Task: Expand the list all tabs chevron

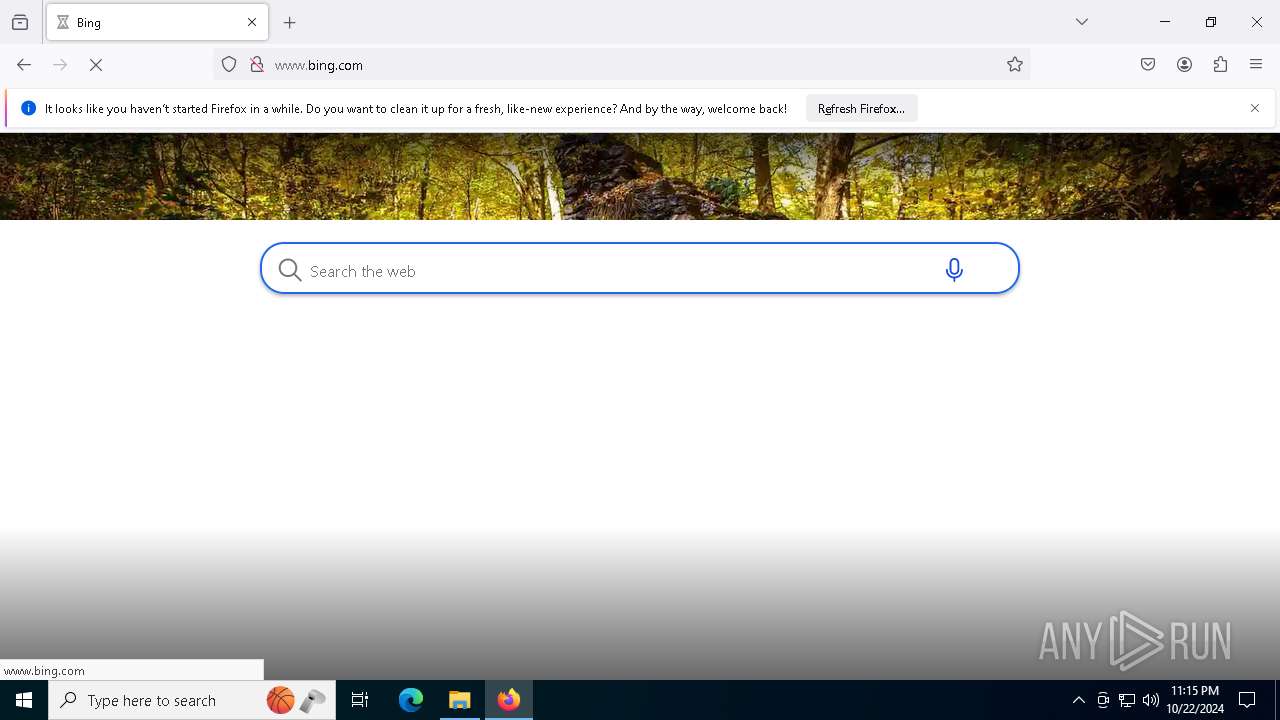Action: (x=1082, y=22)
